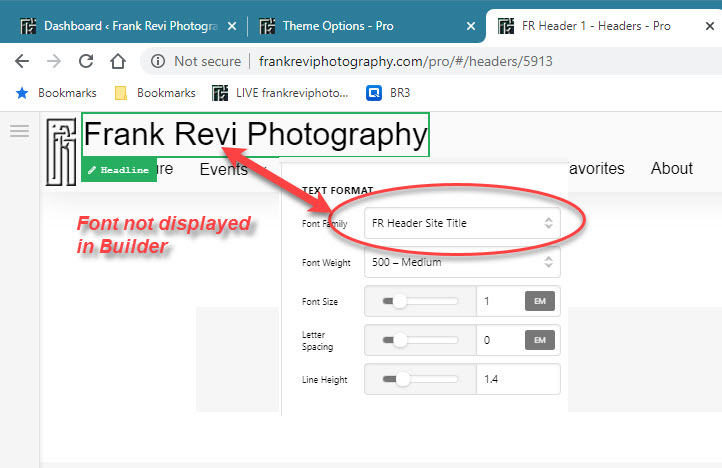Select the Frank Revi Photography headline

click(x=256, y=135)
